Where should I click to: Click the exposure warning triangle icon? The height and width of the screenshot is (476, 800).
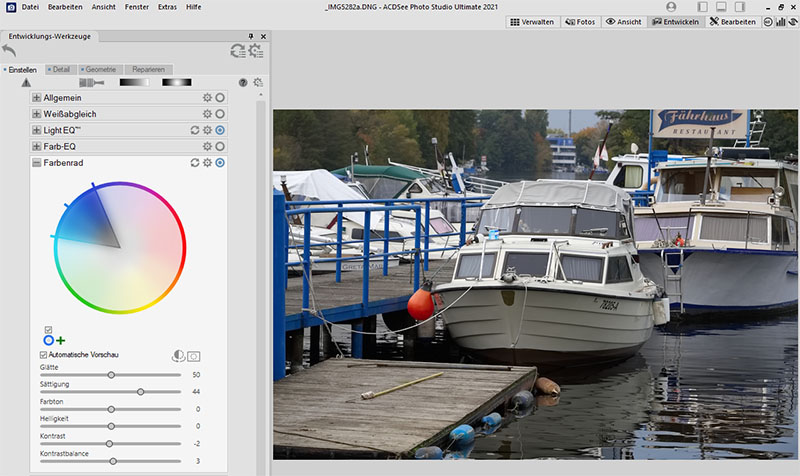click(x=26, y=83)
